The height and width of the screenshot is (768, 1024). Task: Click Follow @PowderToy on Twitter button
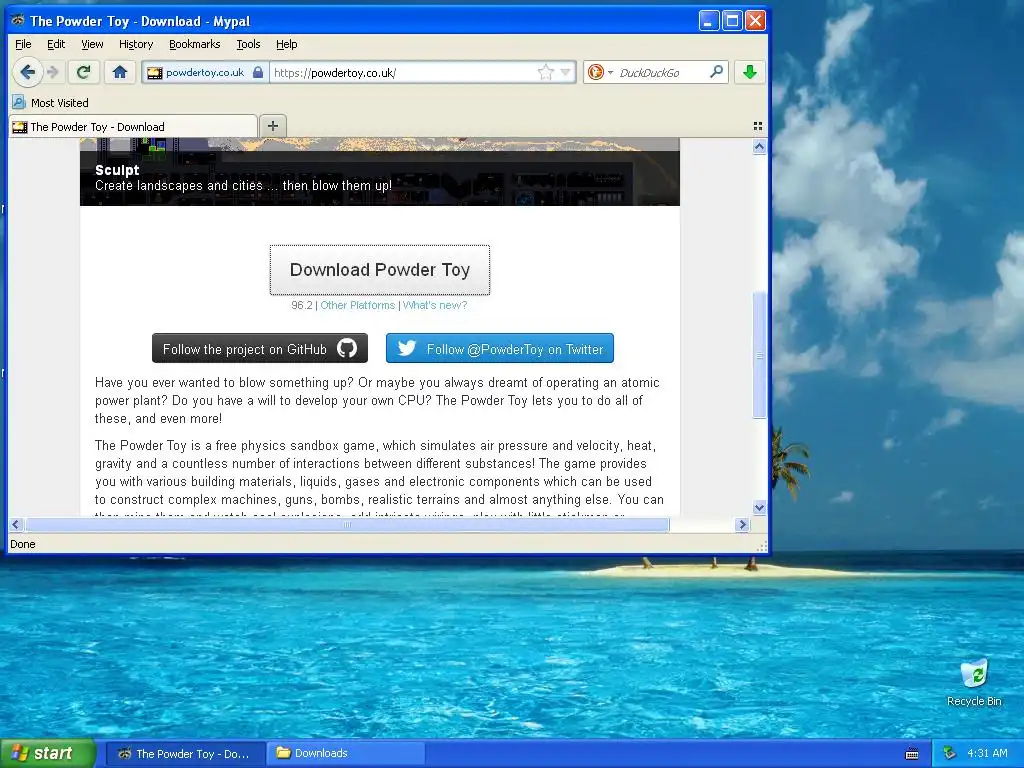(x=500, y=348)
